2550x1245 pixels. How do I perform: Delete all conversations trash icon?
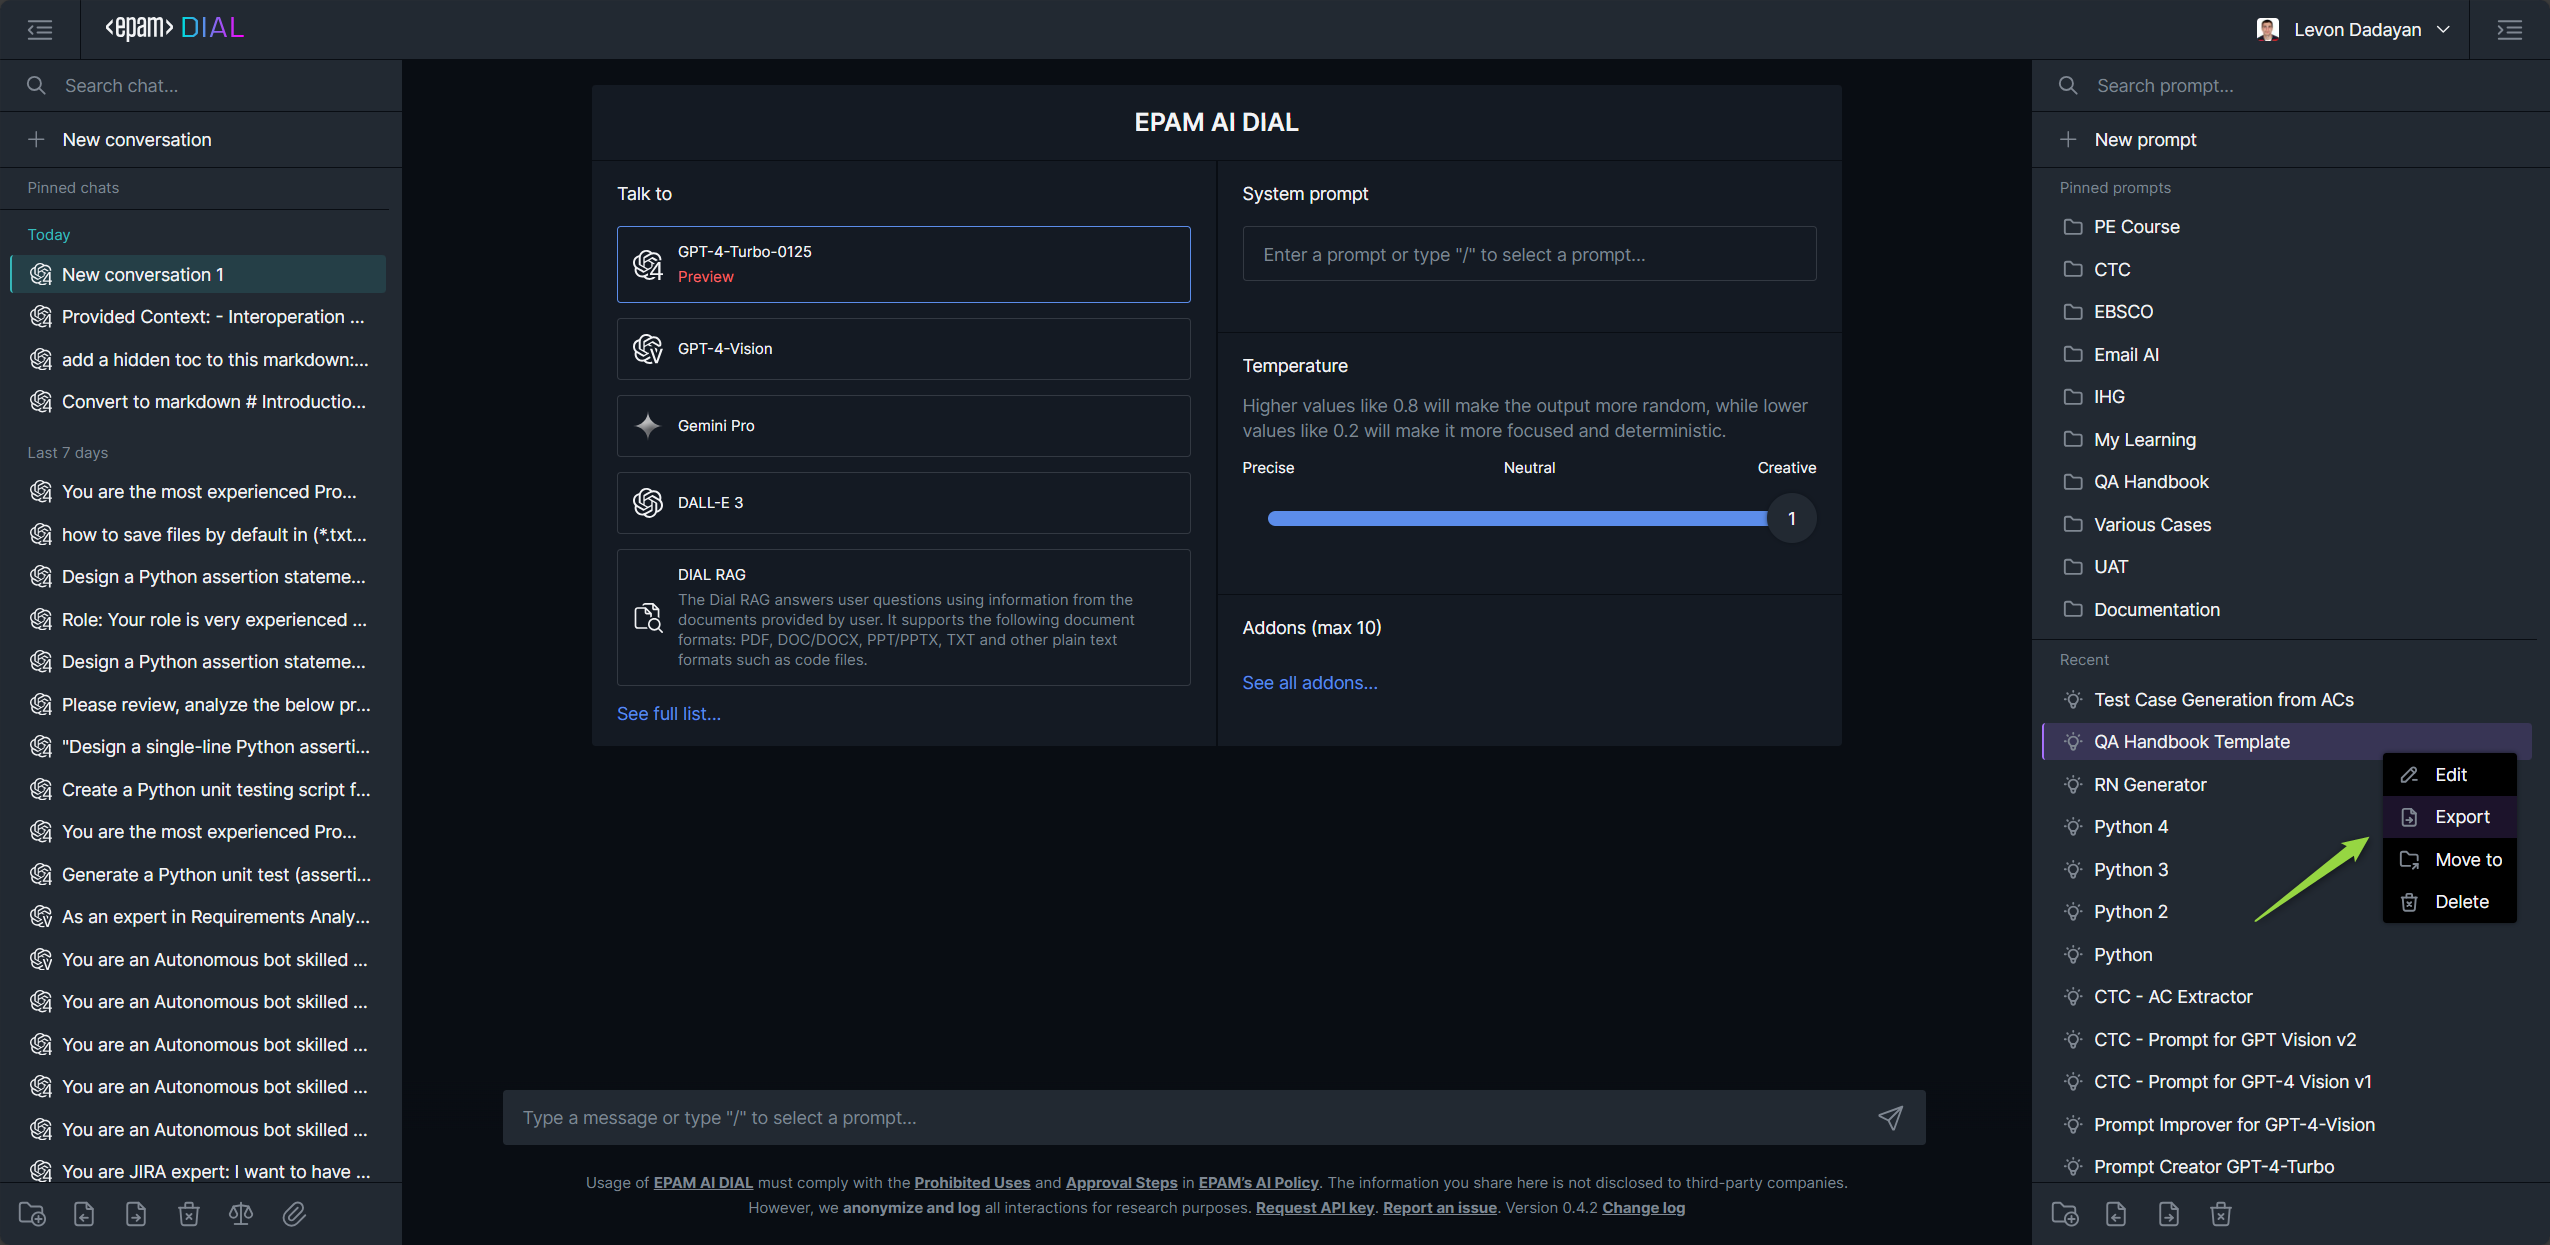[x=189, y=1214]
